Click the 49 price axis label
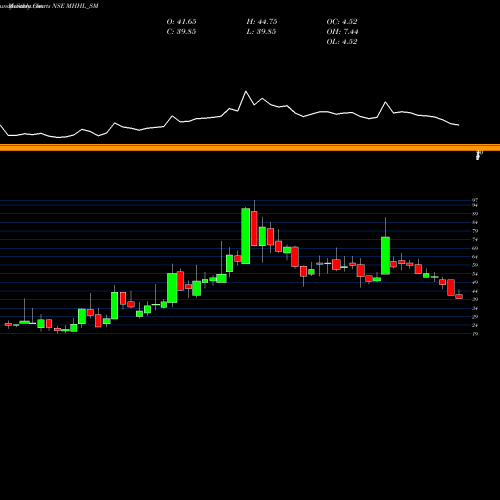 [x=475, y=282]
